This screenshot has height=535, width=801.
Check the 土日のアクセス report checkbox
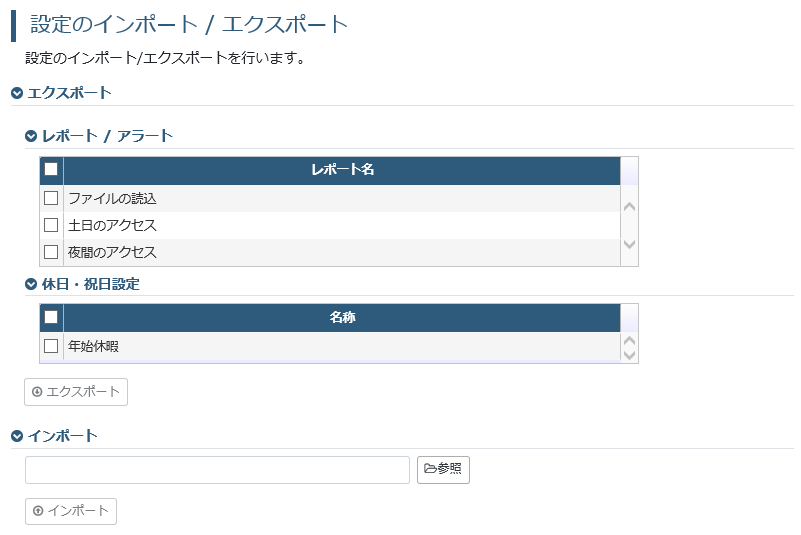point(51,225)
